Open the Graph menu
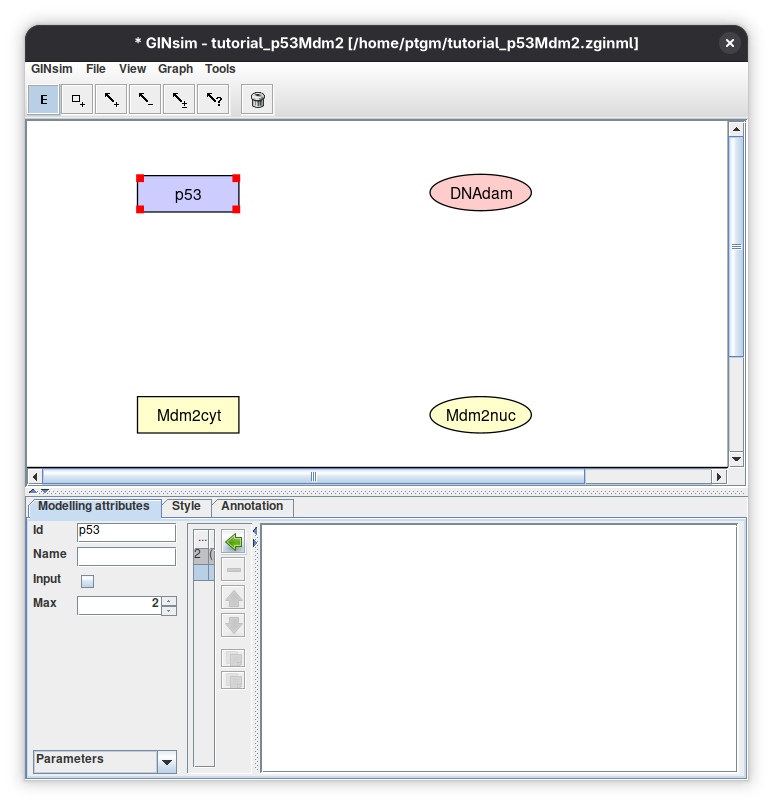This screenshot has width=773, height=805. click(x=176, y=69)
